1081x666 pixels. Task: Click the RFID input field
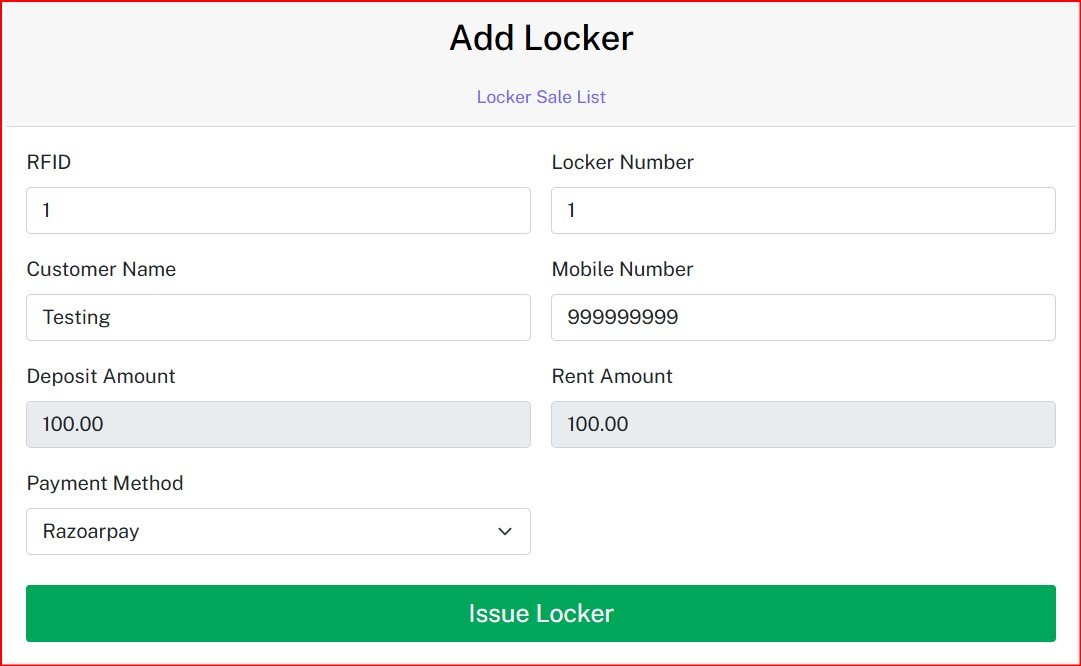click(x=278, y=211)
